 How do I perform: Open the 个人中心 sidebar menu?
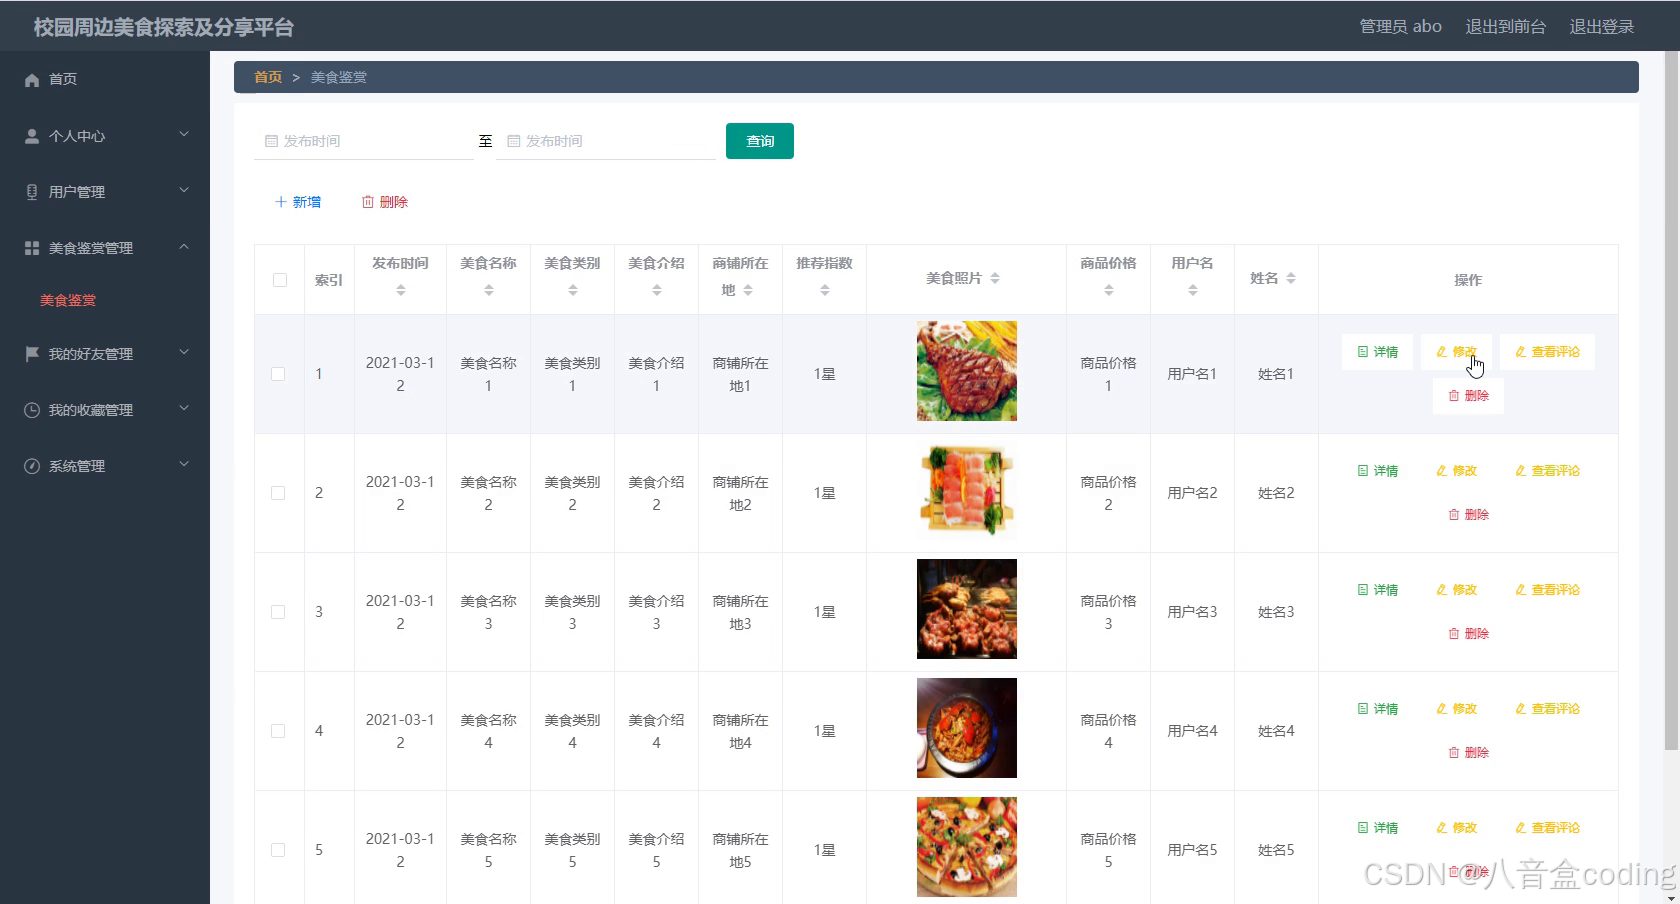tap(105, 136)
